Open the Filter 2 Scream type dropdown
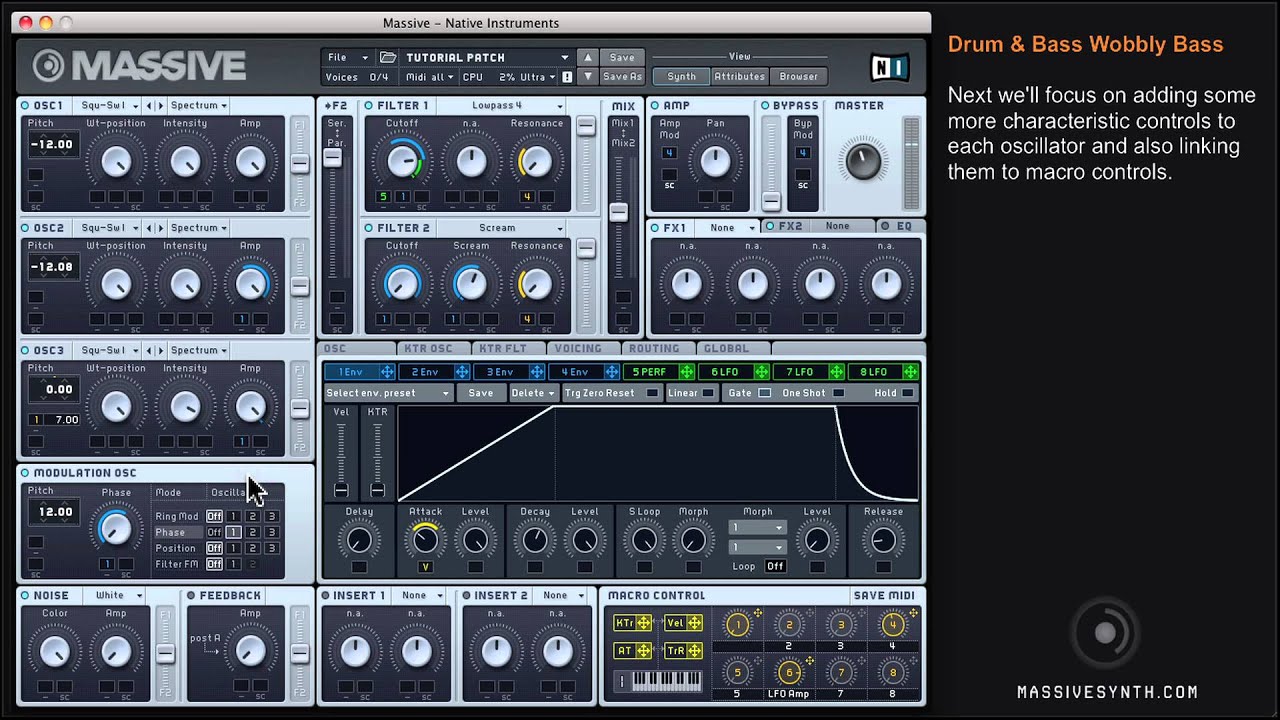The width and height of the screenshot is (1280, 720). (x=503, y=228)
